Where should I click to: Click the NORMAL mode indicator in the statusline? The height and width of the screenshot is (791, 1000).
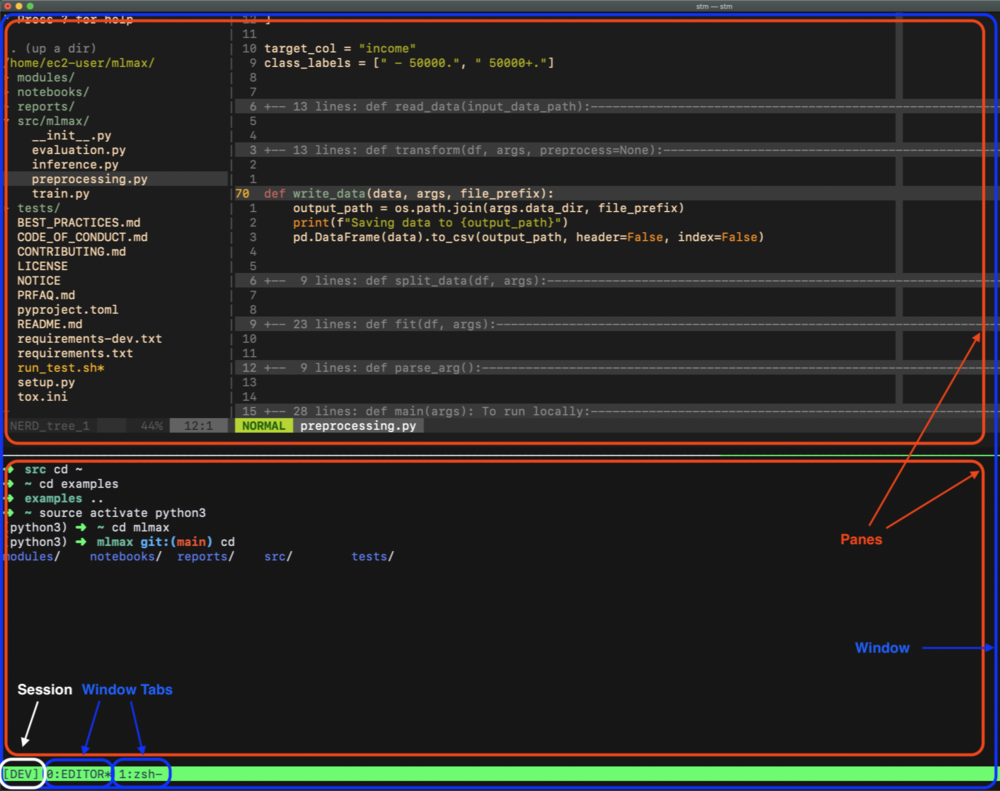point(262,425)
